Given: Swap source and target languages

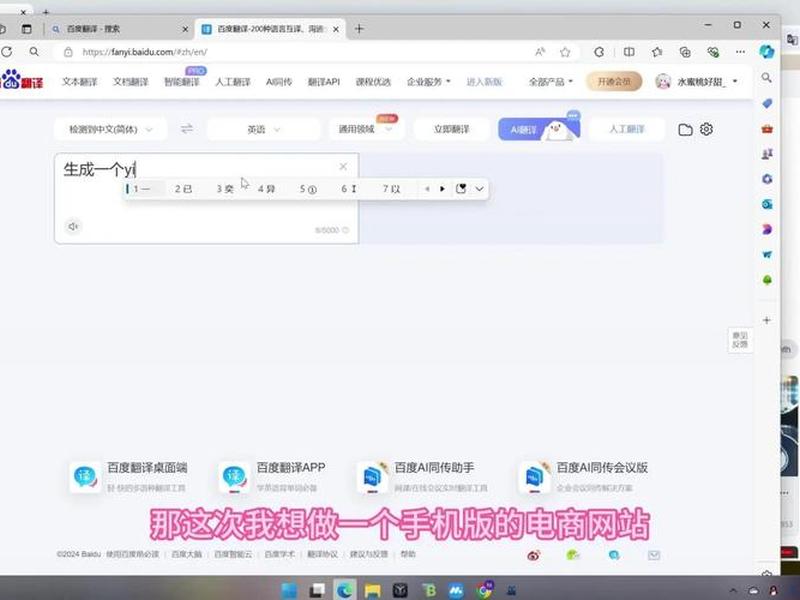Looking at the screenshot, I should [x=187, y=129].
